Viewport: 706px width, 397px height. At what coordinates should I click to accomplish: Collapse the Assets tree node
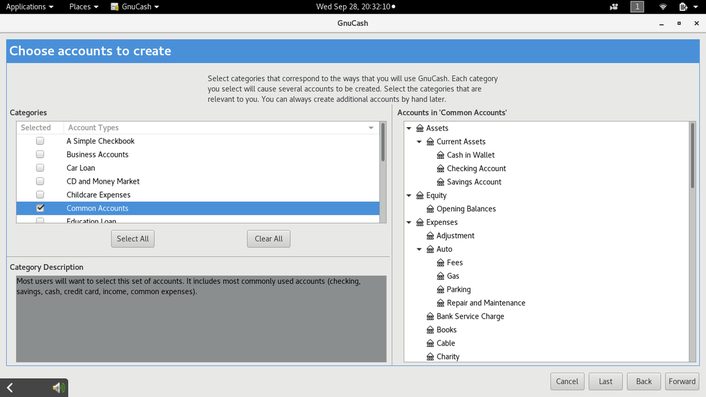tap(409, 128)
